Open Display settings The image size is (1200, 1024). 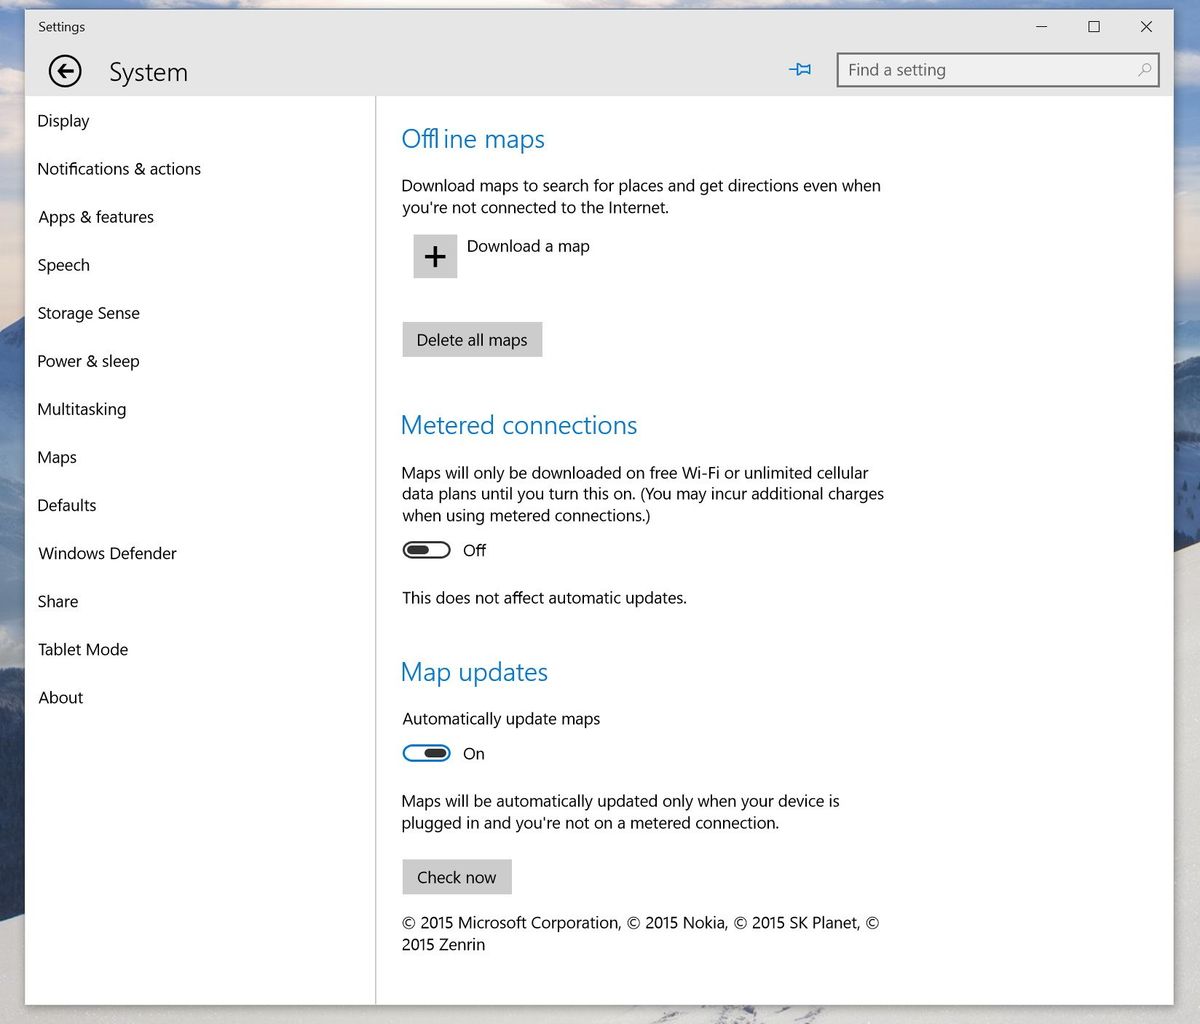coord(63,120)
